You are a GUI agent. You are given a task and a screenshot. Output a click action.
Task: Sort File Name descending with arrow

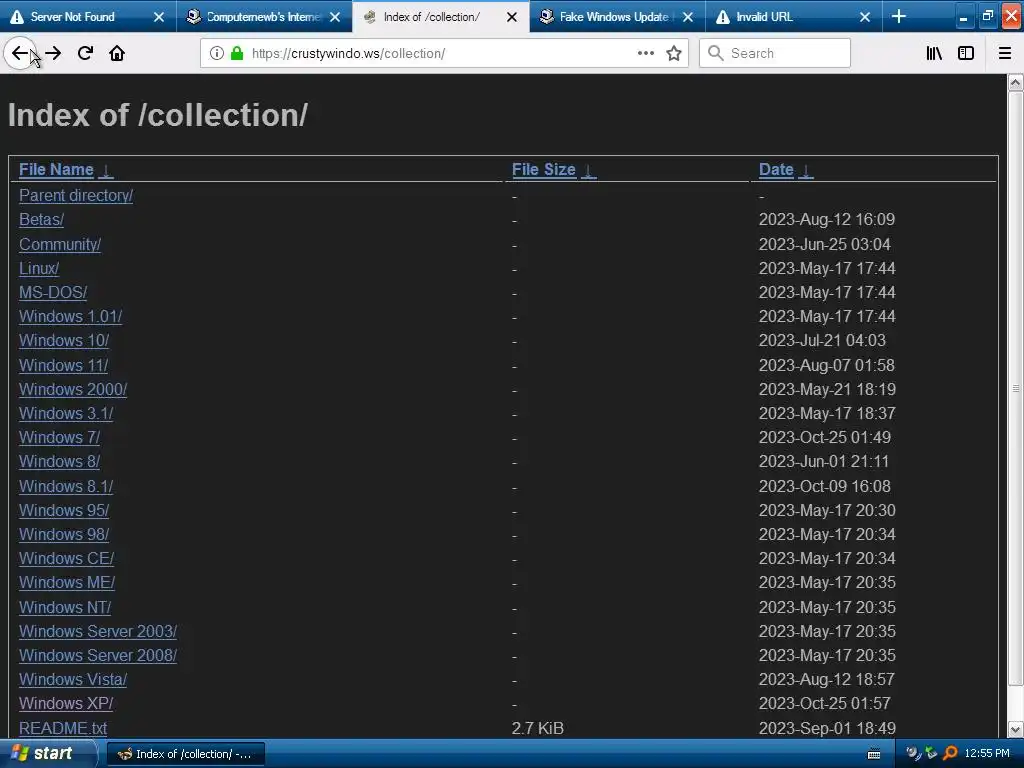[x=106, y=170]
